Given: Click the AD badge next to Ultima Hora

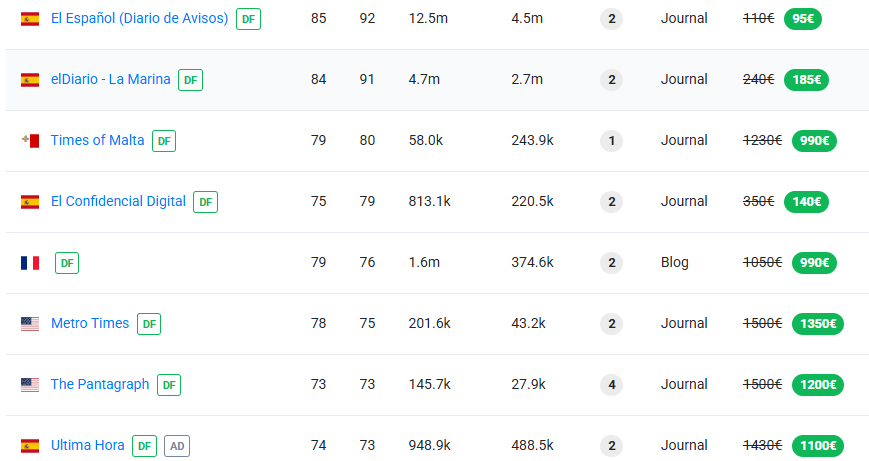Looking at the screenshot, I should tap(177, 446).
